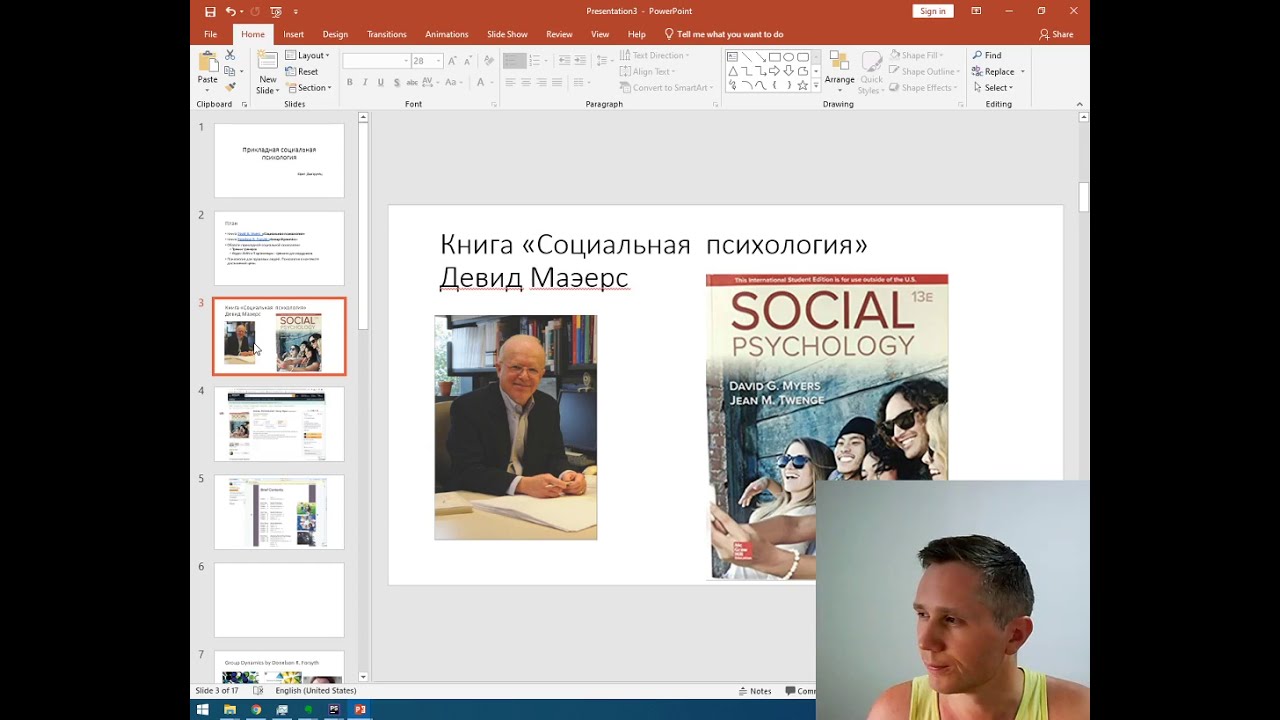
Task: Toggle bullets list
Action: tap(510, 61)
